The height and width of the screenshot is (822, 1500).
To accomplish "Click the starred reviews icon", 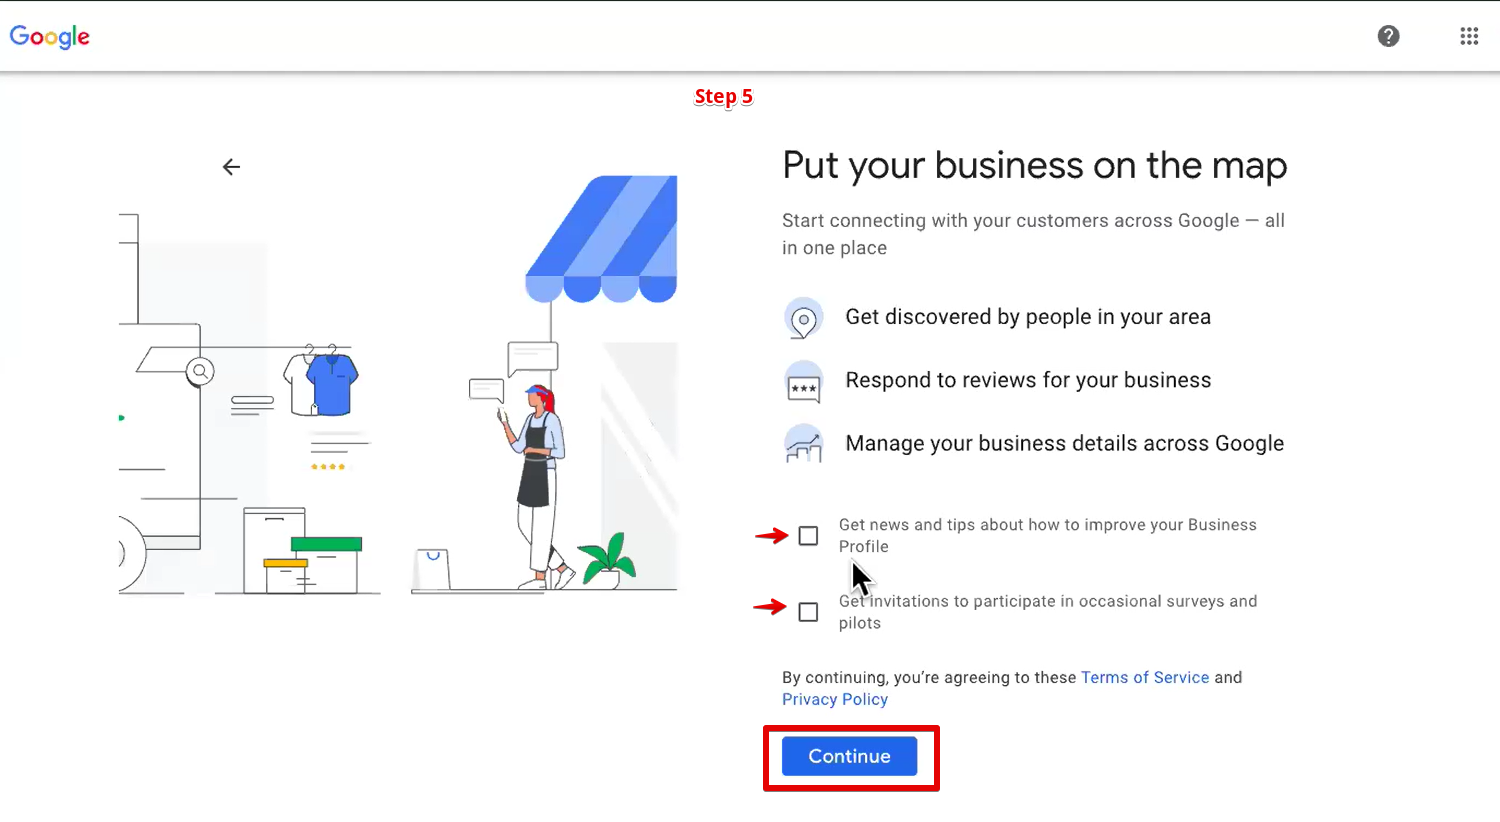I will 804,381.
